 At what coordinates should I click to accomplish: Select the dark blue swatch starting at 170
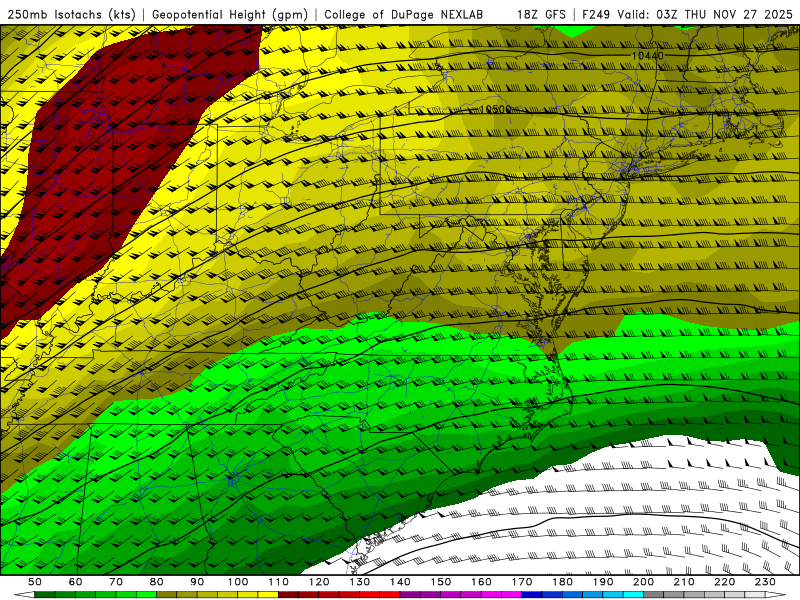click(532, 595)
